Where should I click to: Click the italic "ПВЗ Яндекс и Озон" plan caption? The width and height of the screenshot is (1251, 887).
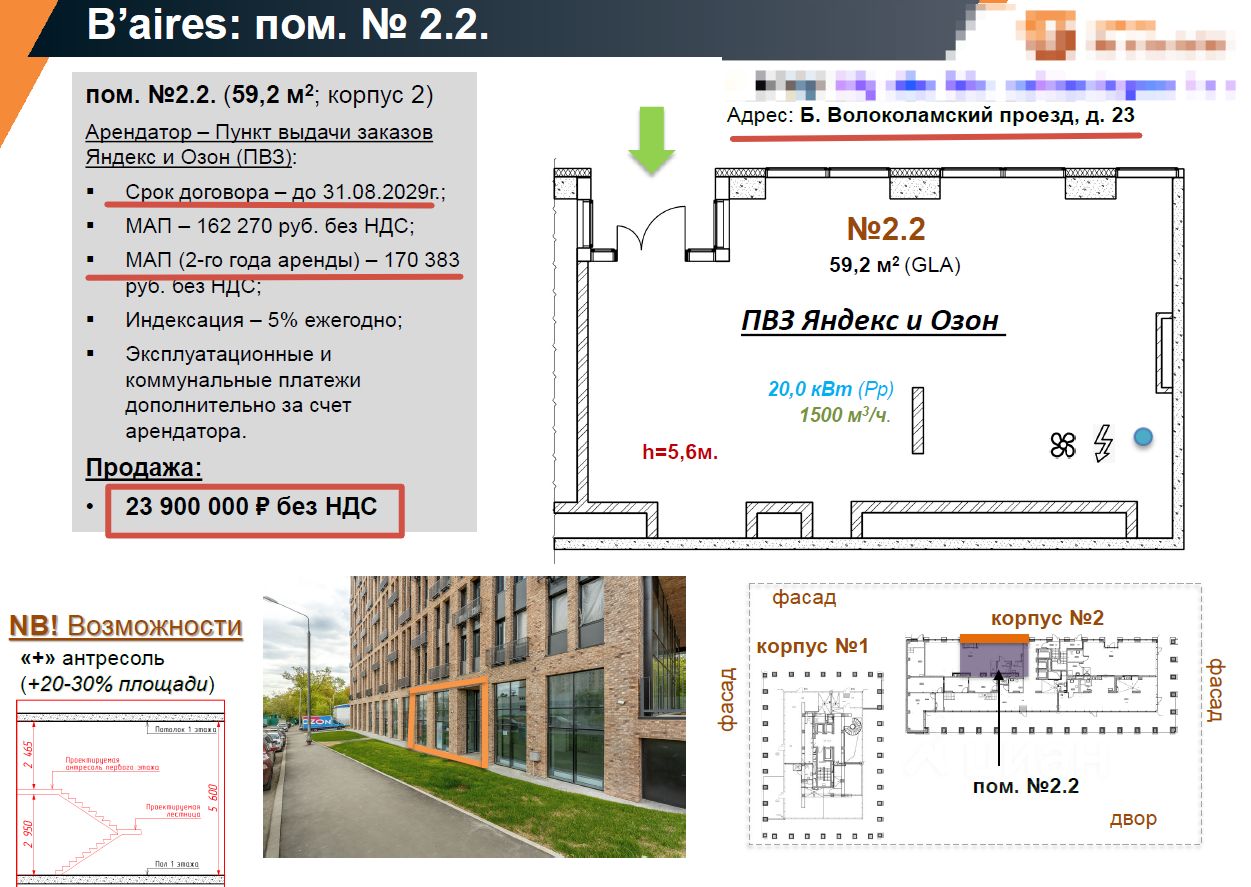click(x=870, y=320)
